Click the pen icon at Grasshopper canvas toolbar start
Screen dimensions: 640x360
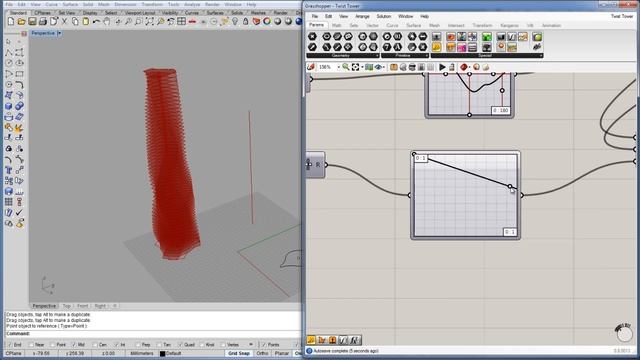(x=311, y=67)
